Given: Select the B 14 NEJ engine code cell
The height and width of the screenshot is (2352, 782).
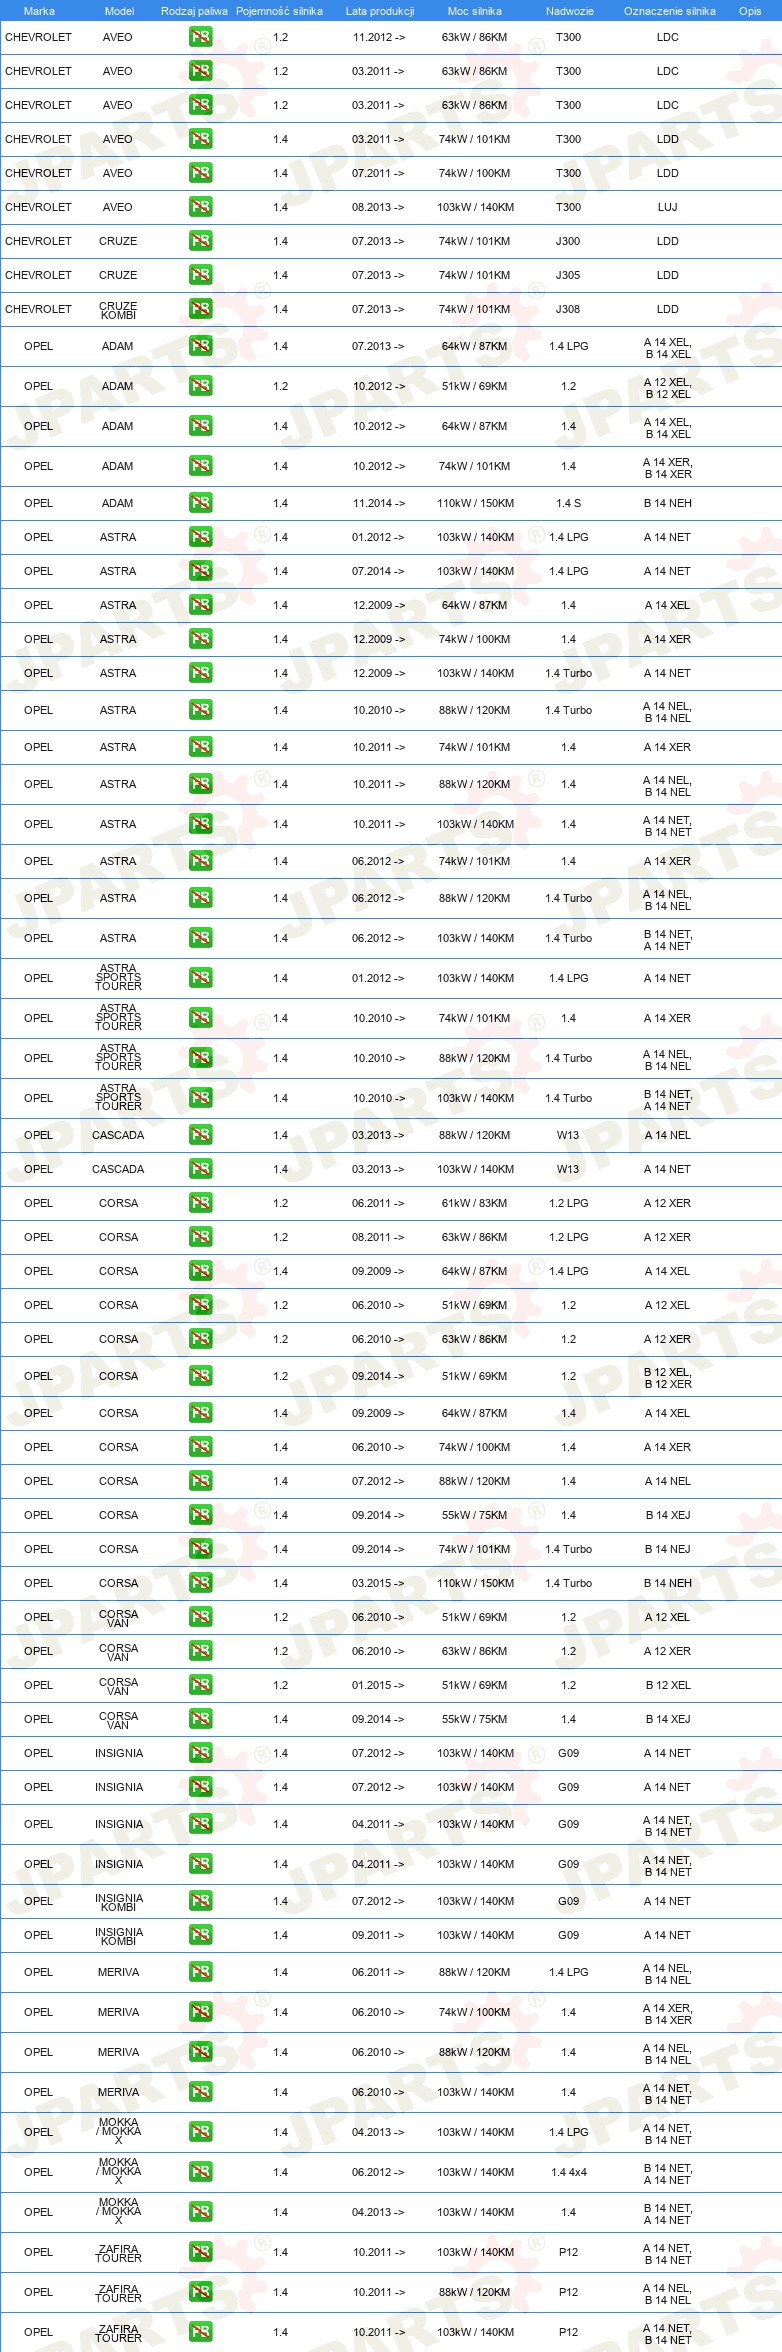Looking at the screenshot, I should point(668,1549).
